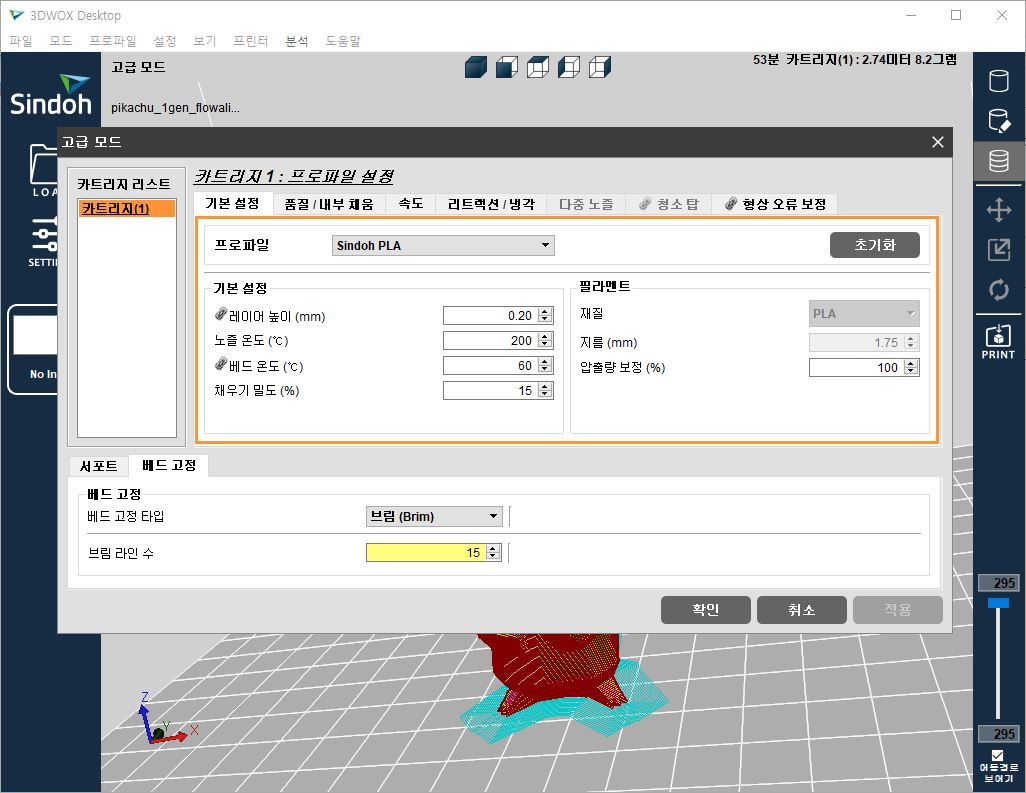Click the SETTINGS sliders icon
The image size is (1026, 793).
pyautogui.click(x=43, y=242)
